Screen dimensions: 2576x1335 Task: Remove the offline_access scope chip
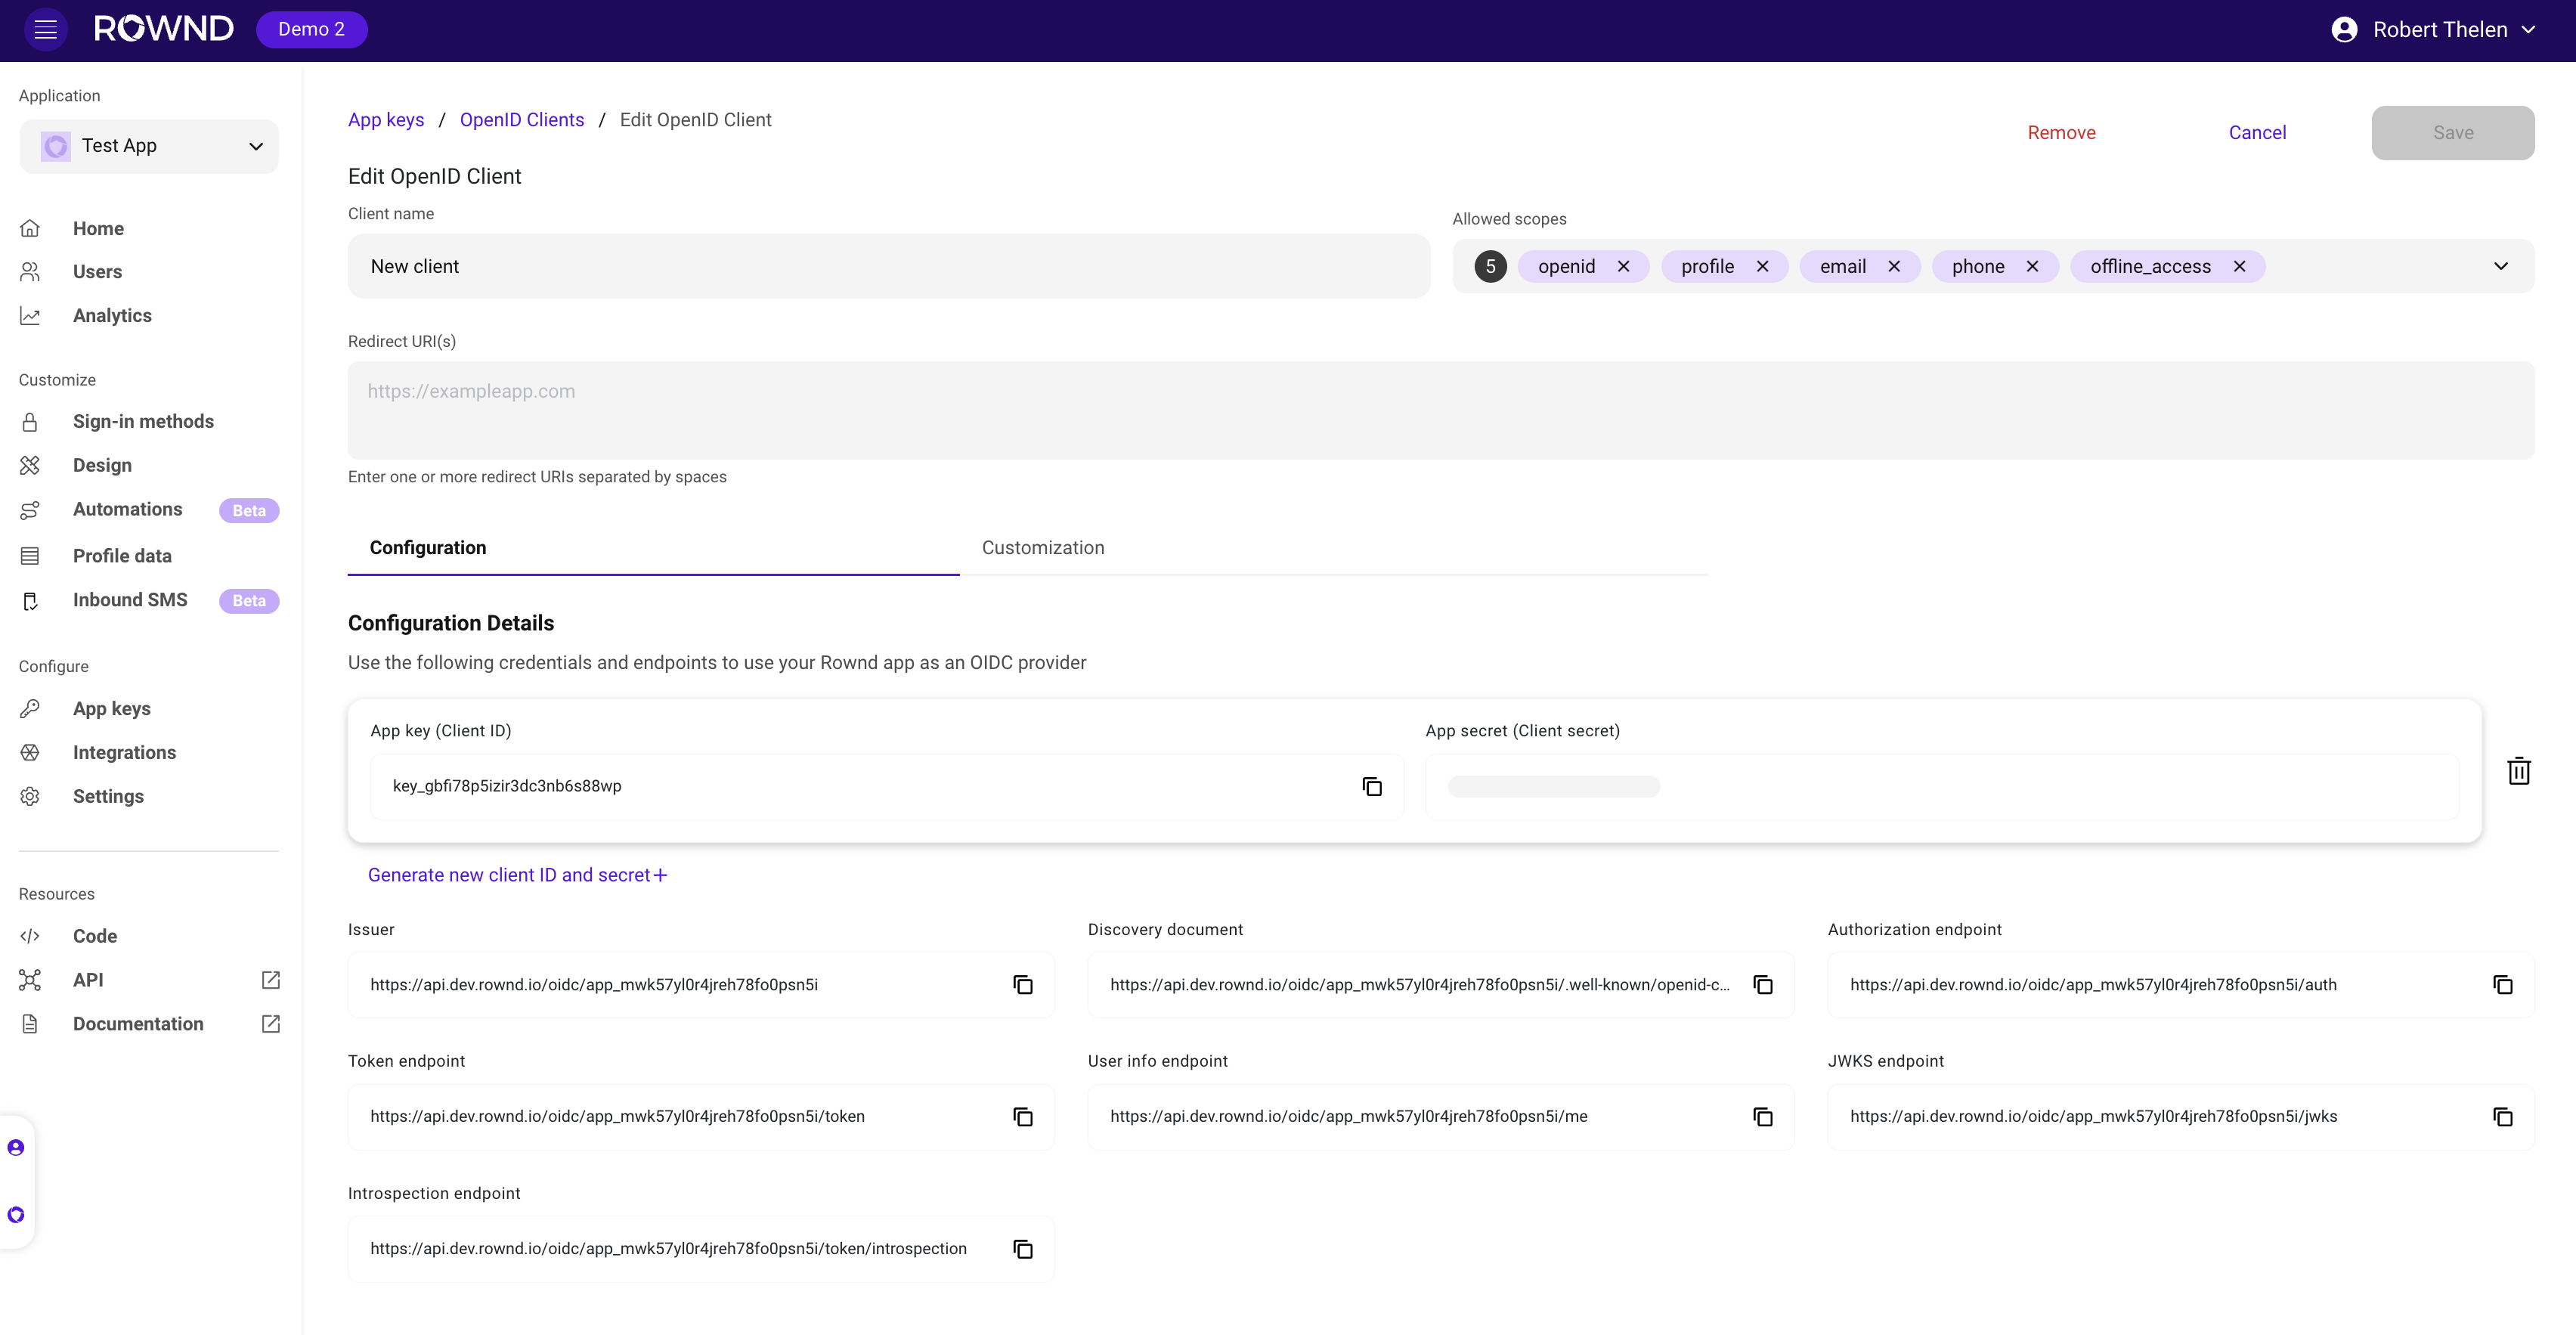(x=2239, y=267)
